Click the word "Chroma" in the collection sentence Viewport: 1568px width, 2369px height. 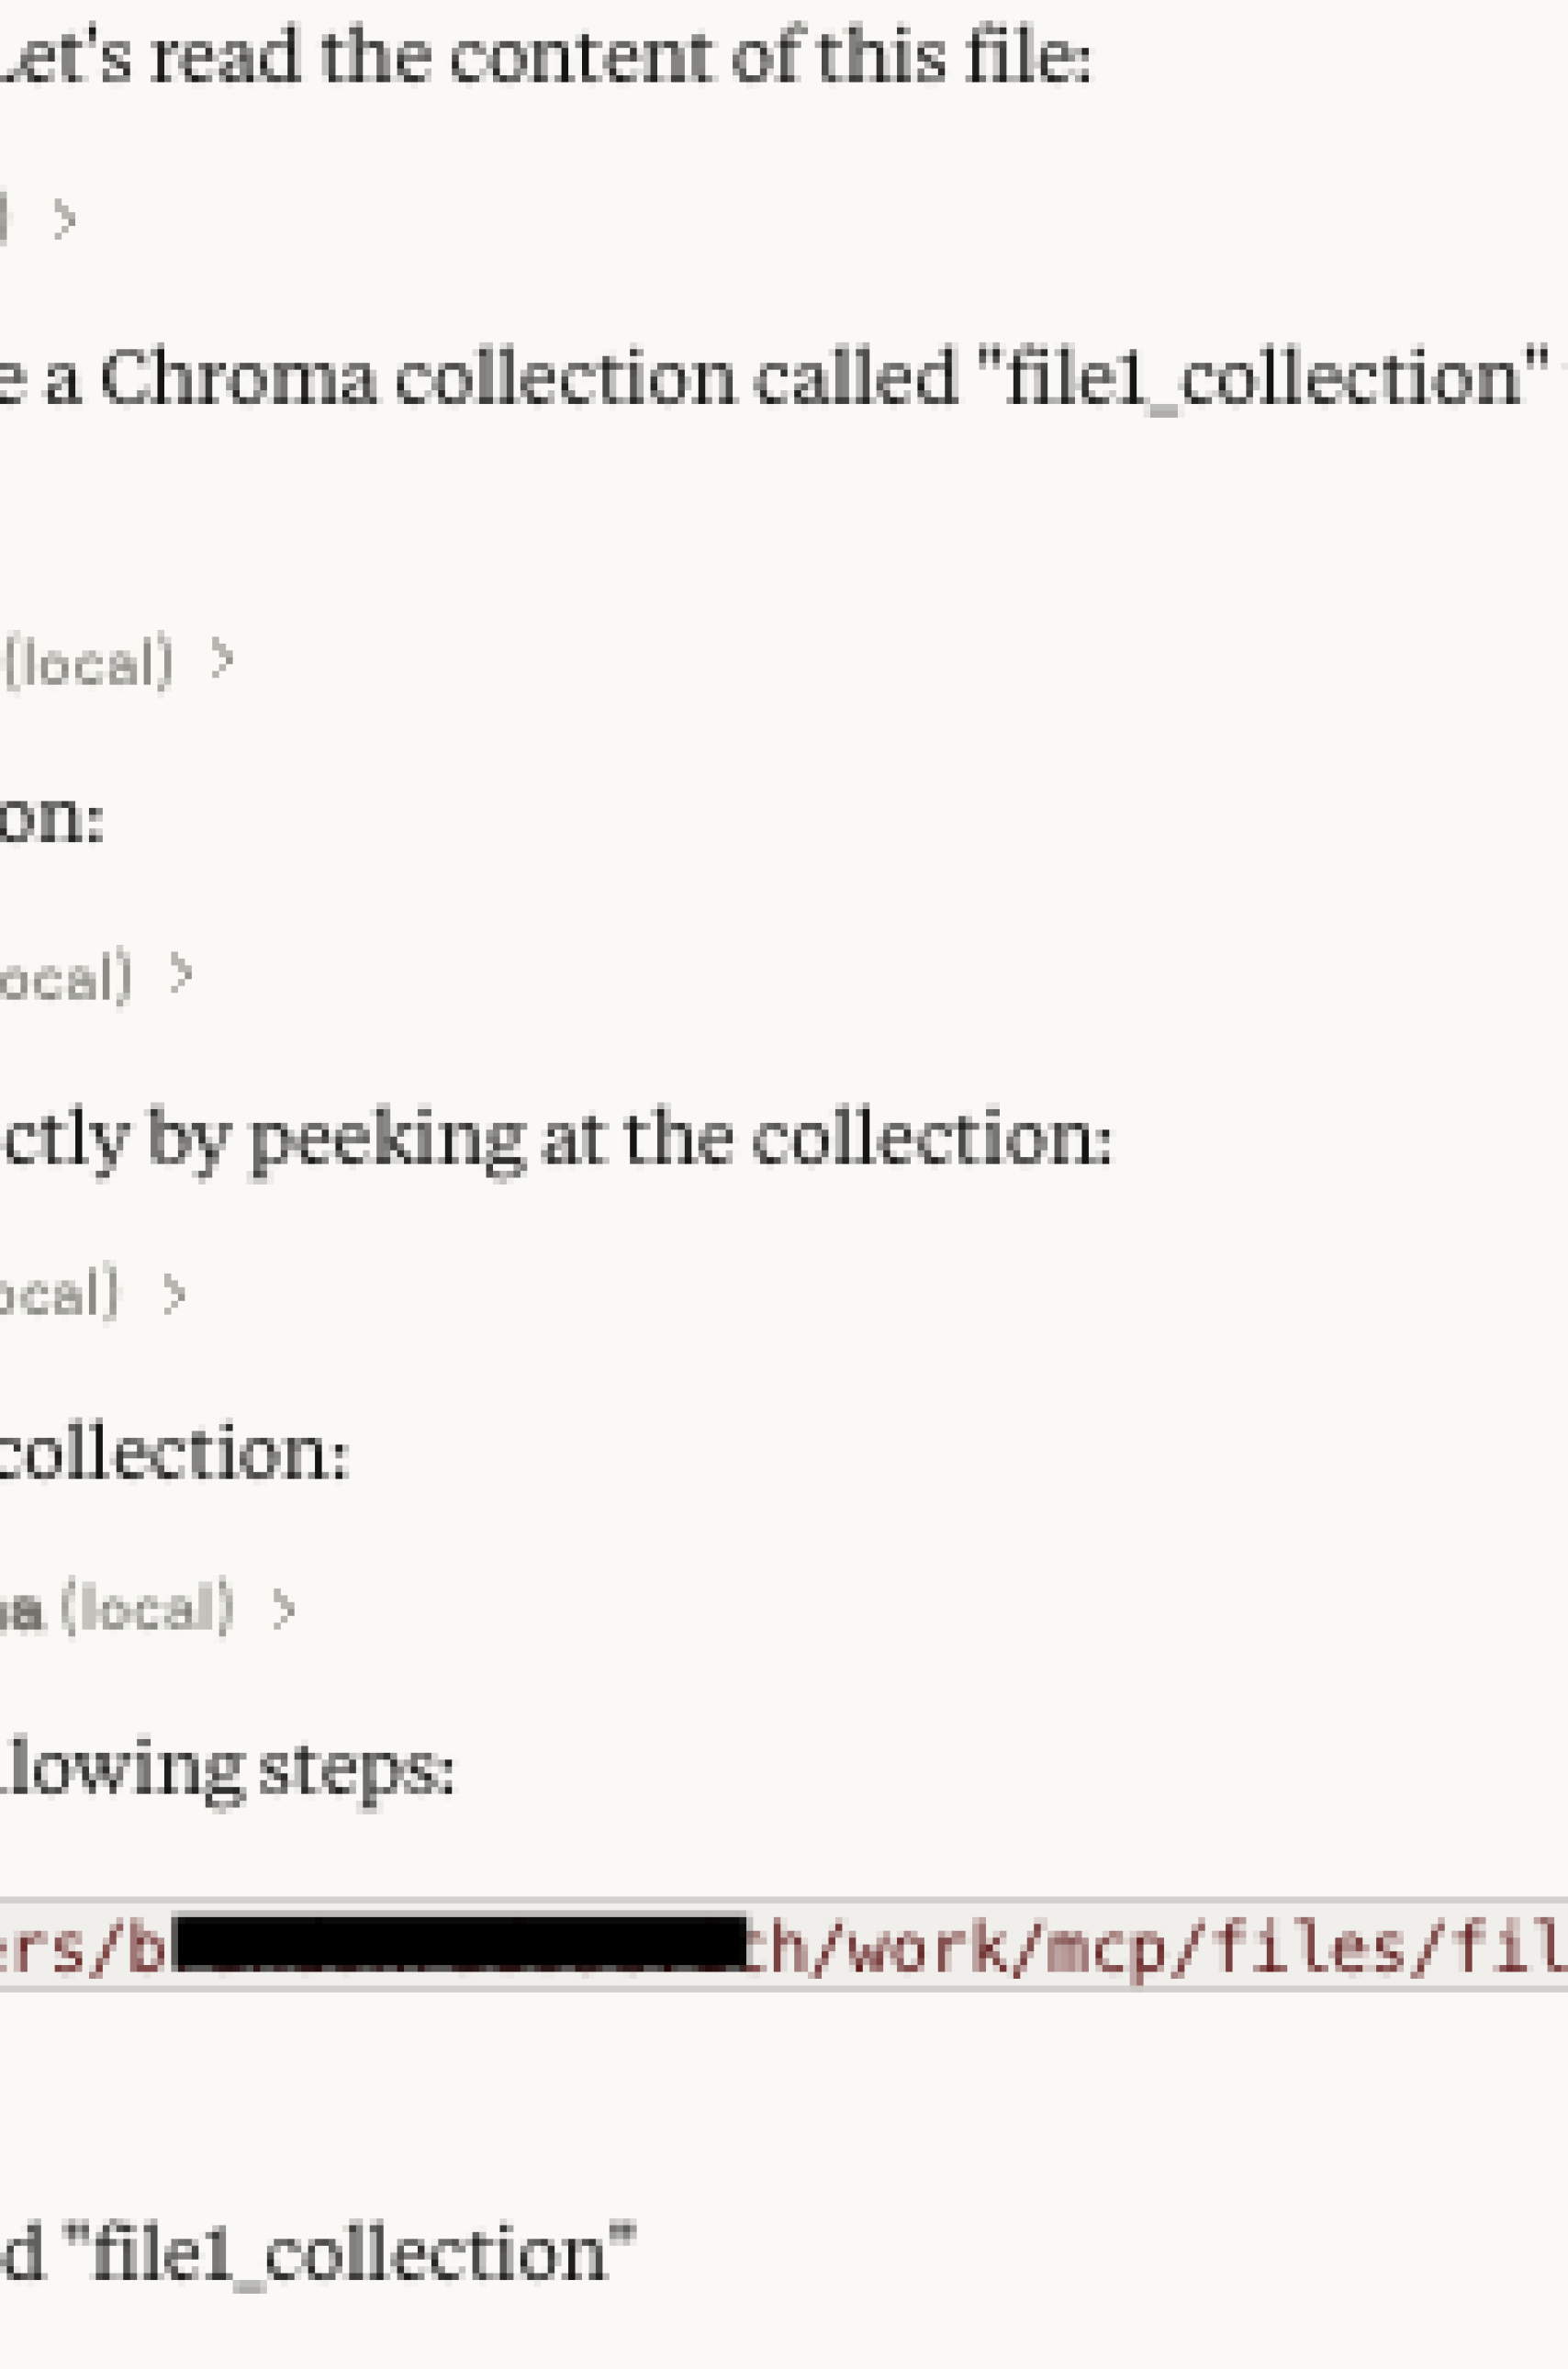(238, 378)
